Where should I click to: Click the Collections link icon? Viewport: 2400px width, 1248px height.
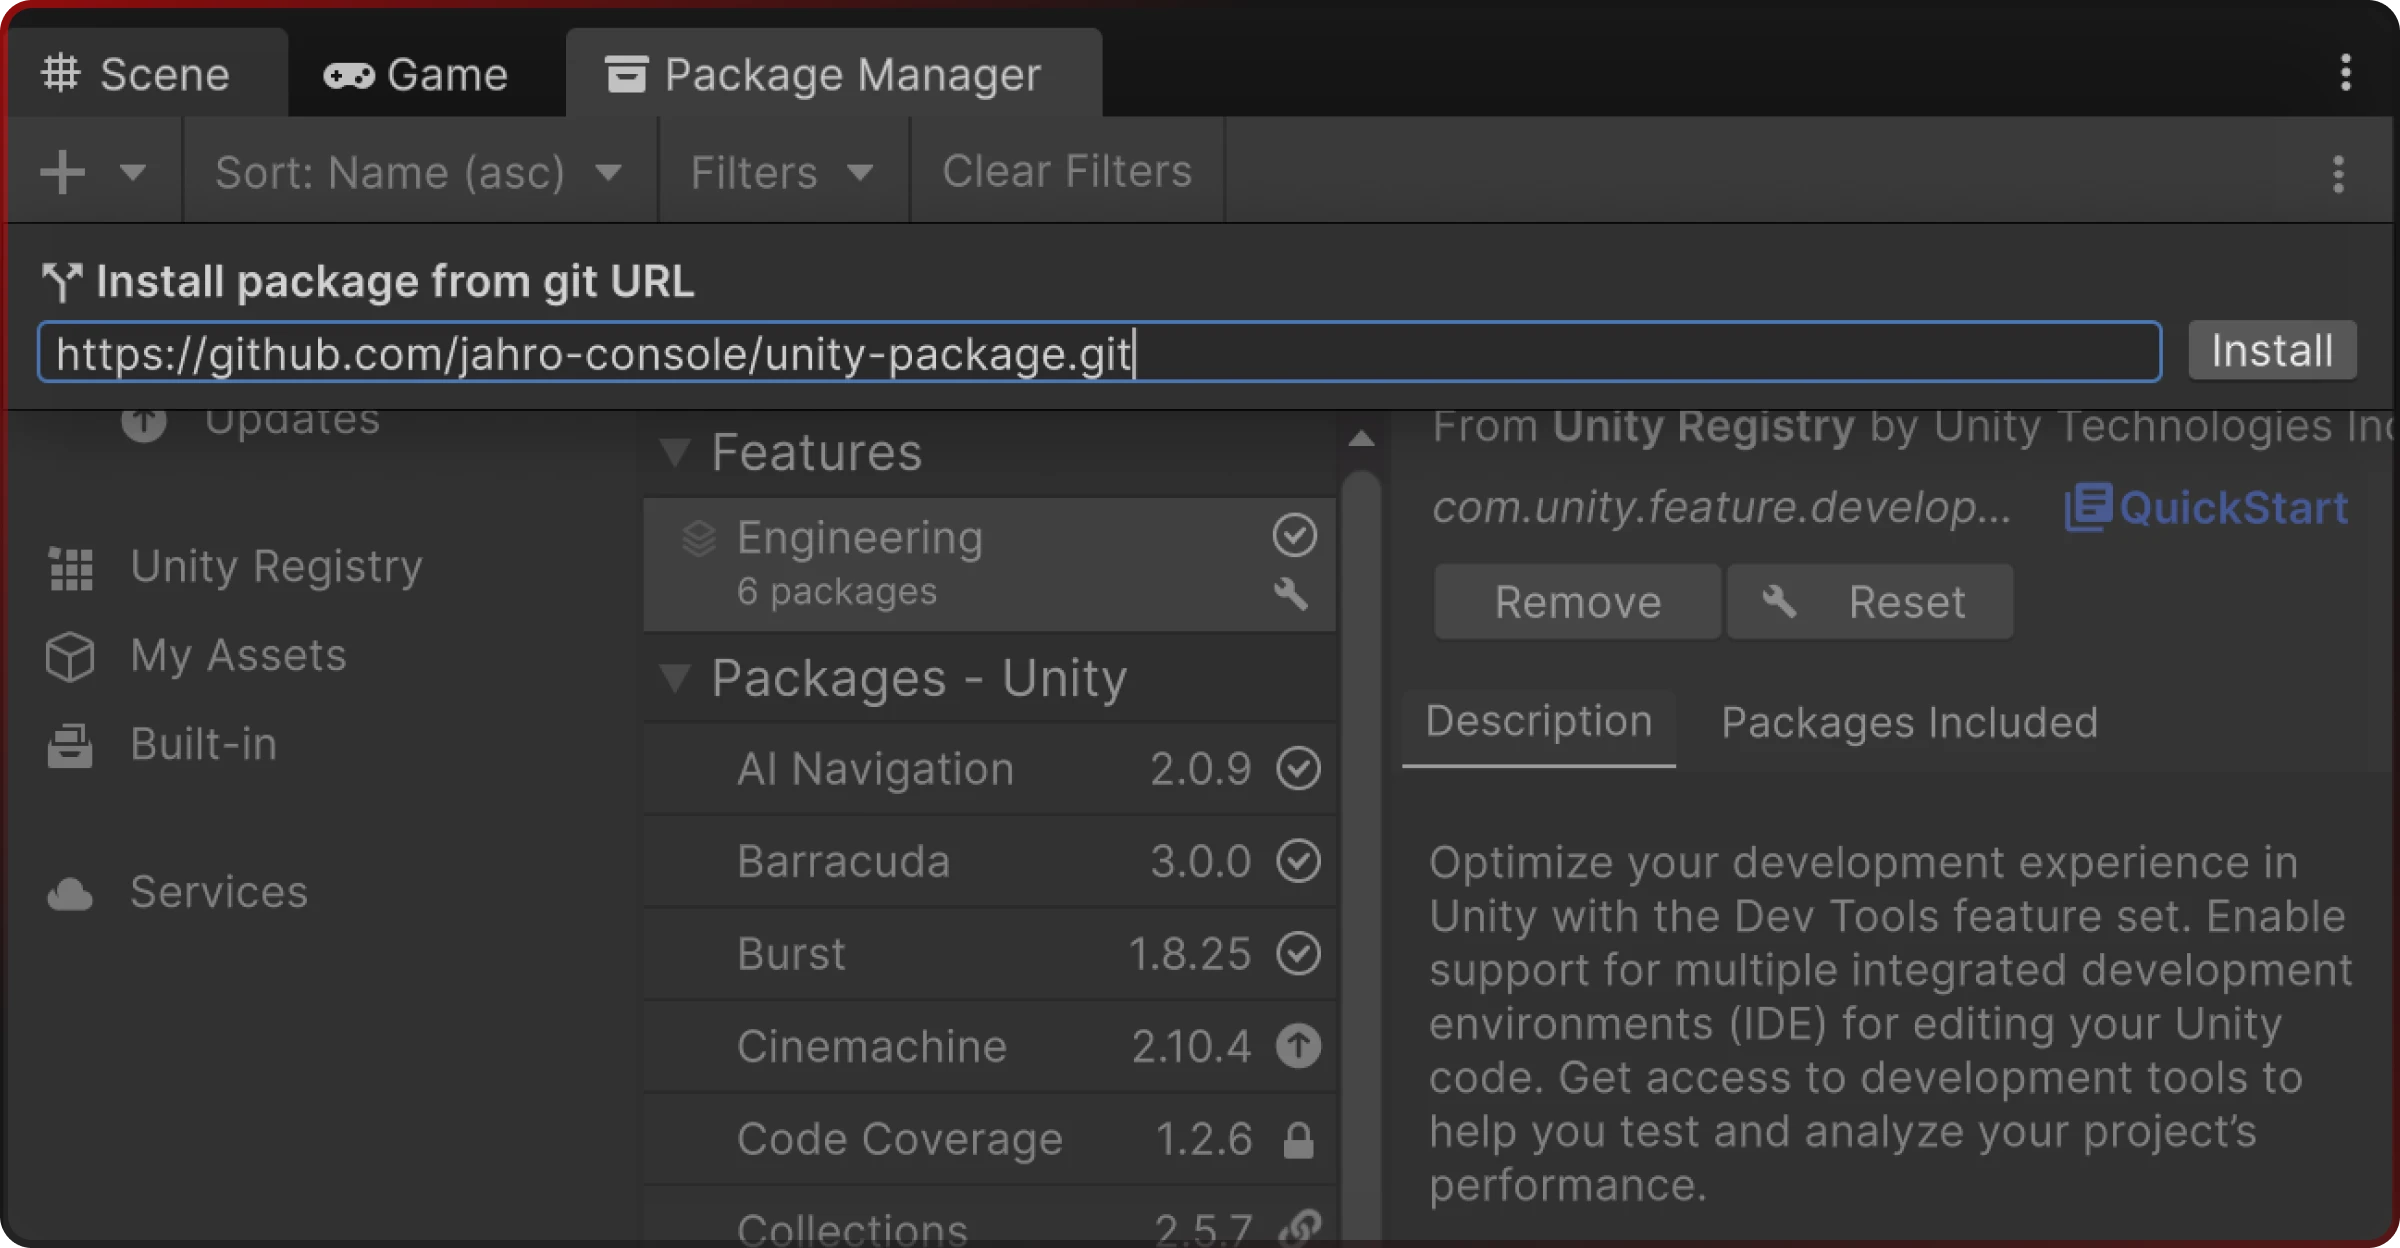(x=1299, y=1227)
